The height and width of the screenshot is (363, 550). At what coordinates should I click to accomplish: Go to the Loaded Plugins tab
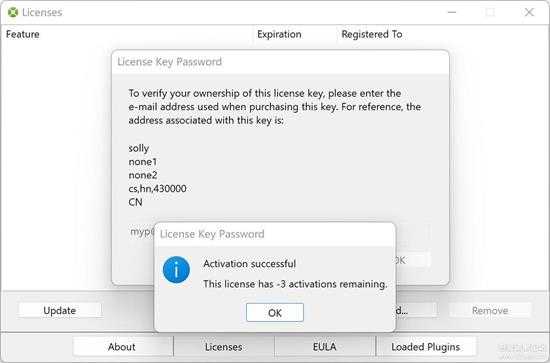click(425, 347)
